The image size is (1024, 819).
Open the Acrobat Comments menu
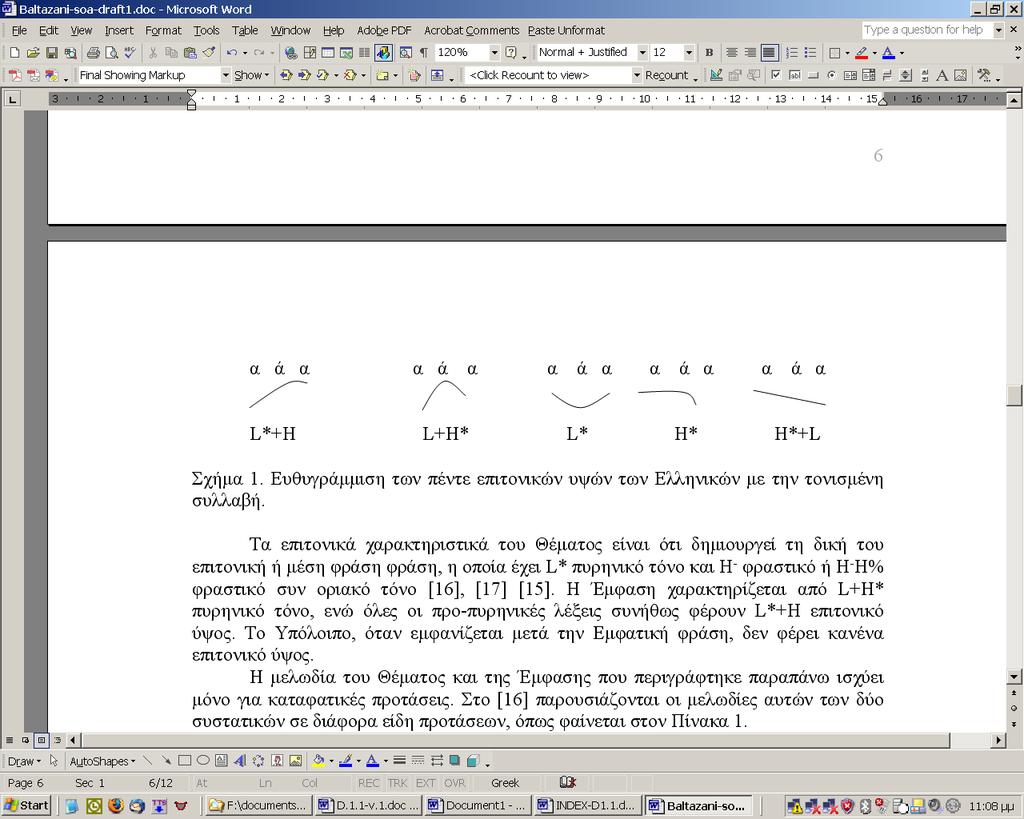[472, 31]
